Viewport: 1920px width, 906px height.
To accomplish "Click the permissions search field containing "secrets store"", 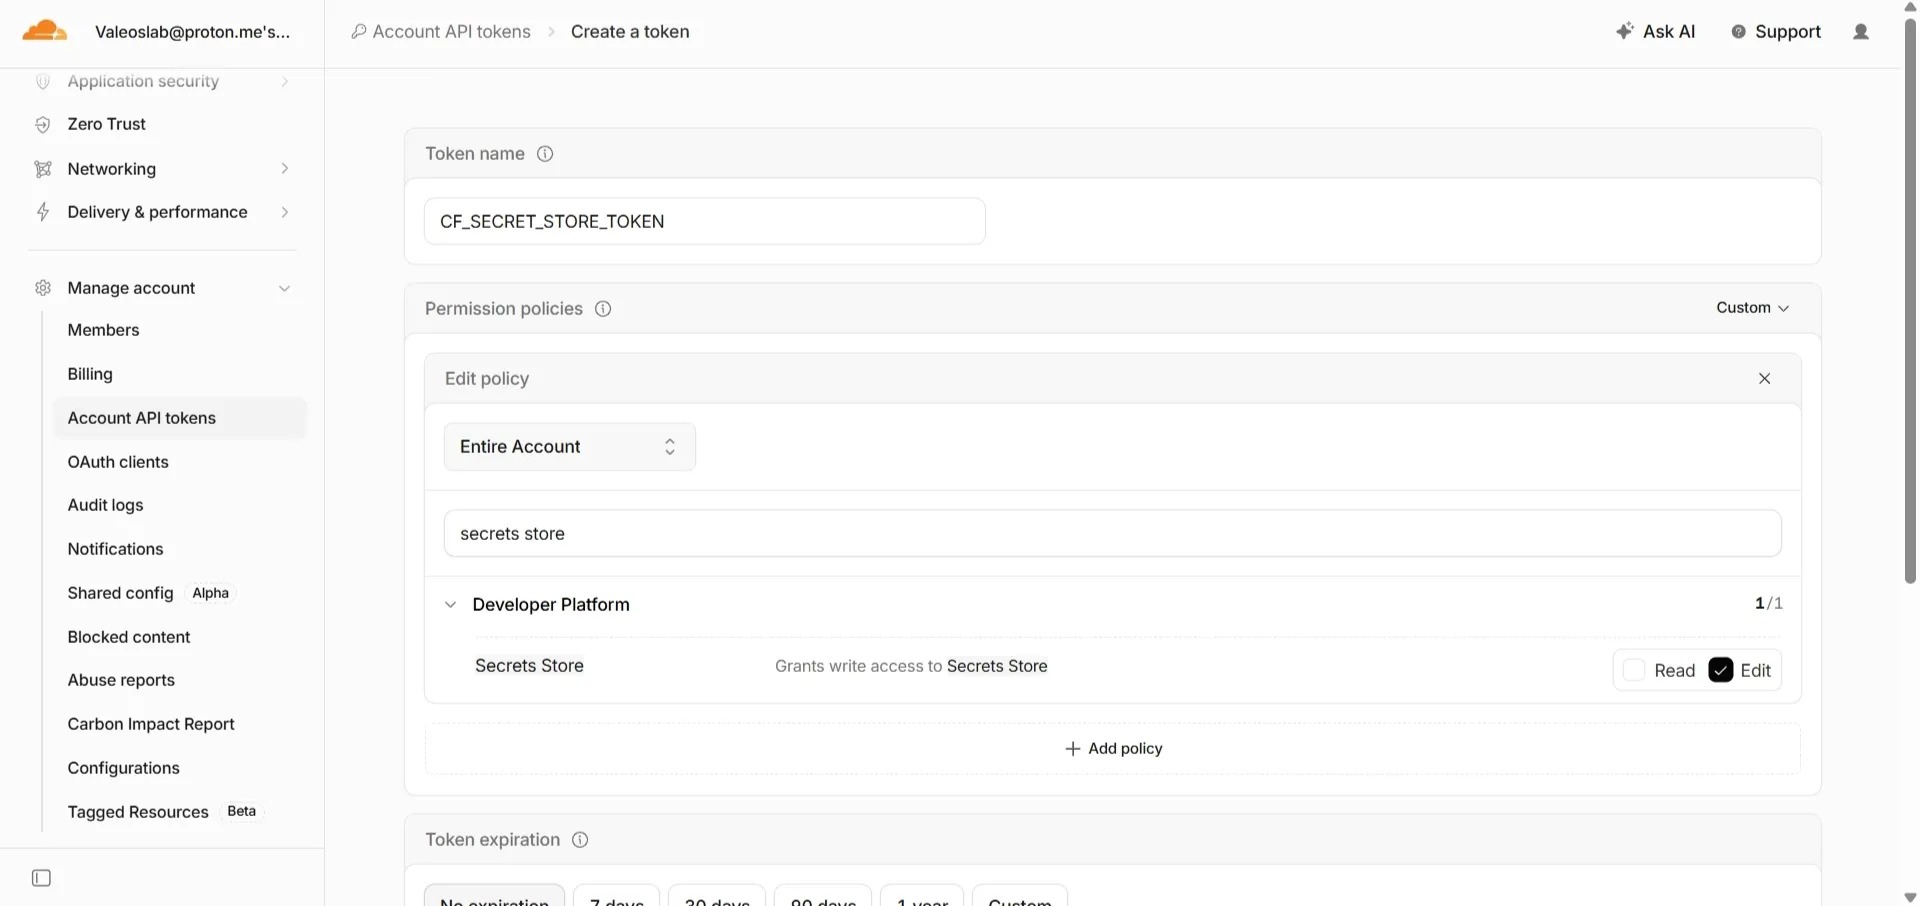I will (x=1113, y=534).
